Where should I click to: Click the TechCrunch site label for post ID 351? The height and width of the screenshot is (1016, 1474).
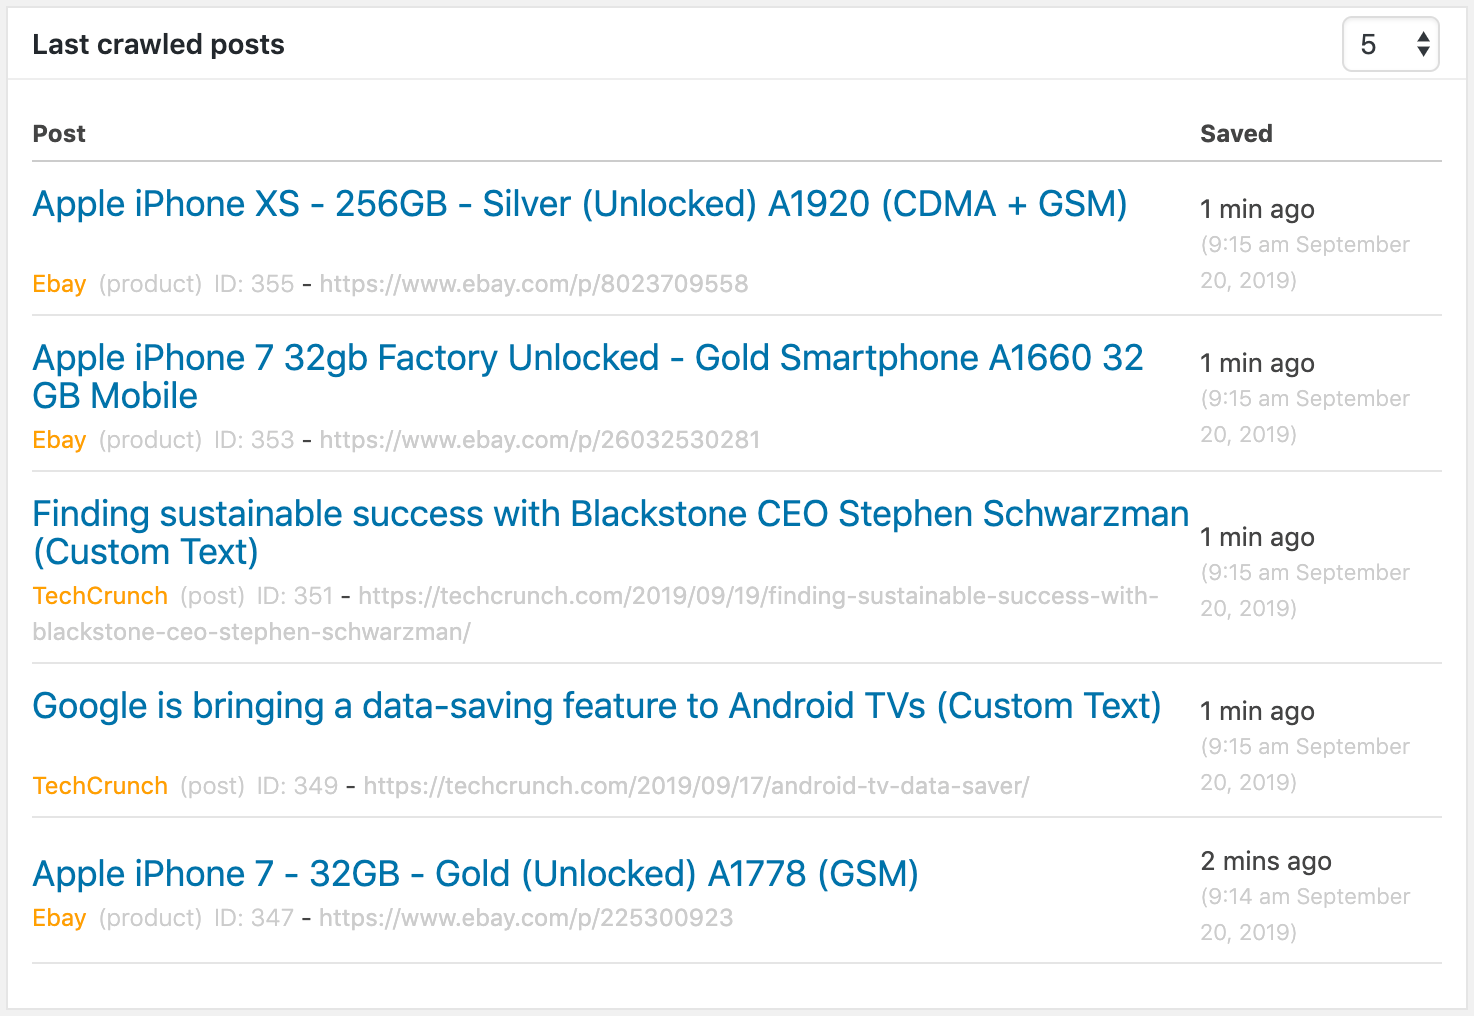pyautogui.click(x=100, y=596)
